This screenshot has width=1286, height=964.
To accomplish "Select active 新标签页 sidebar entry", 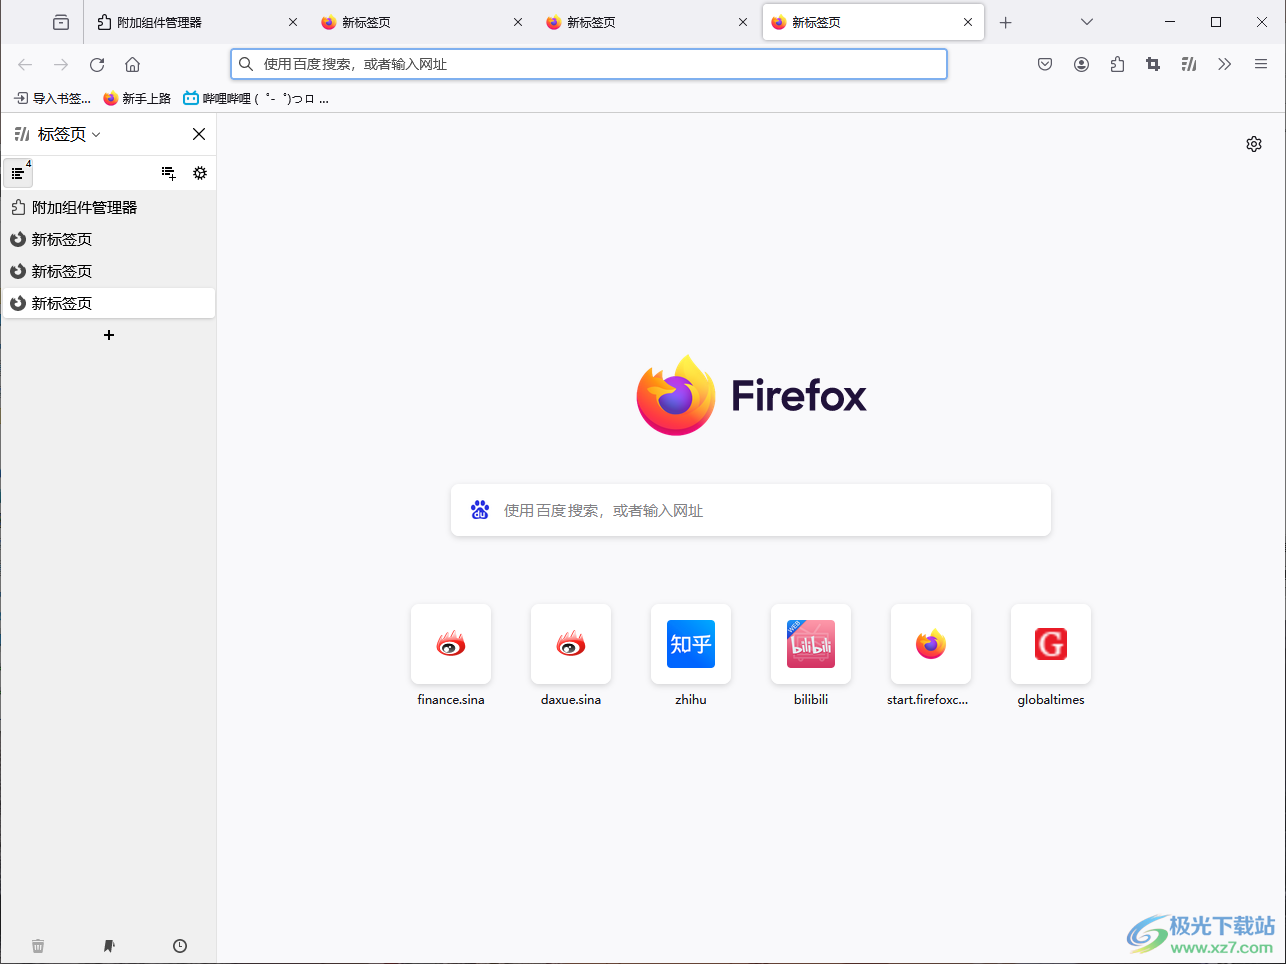I will [109, 303].
